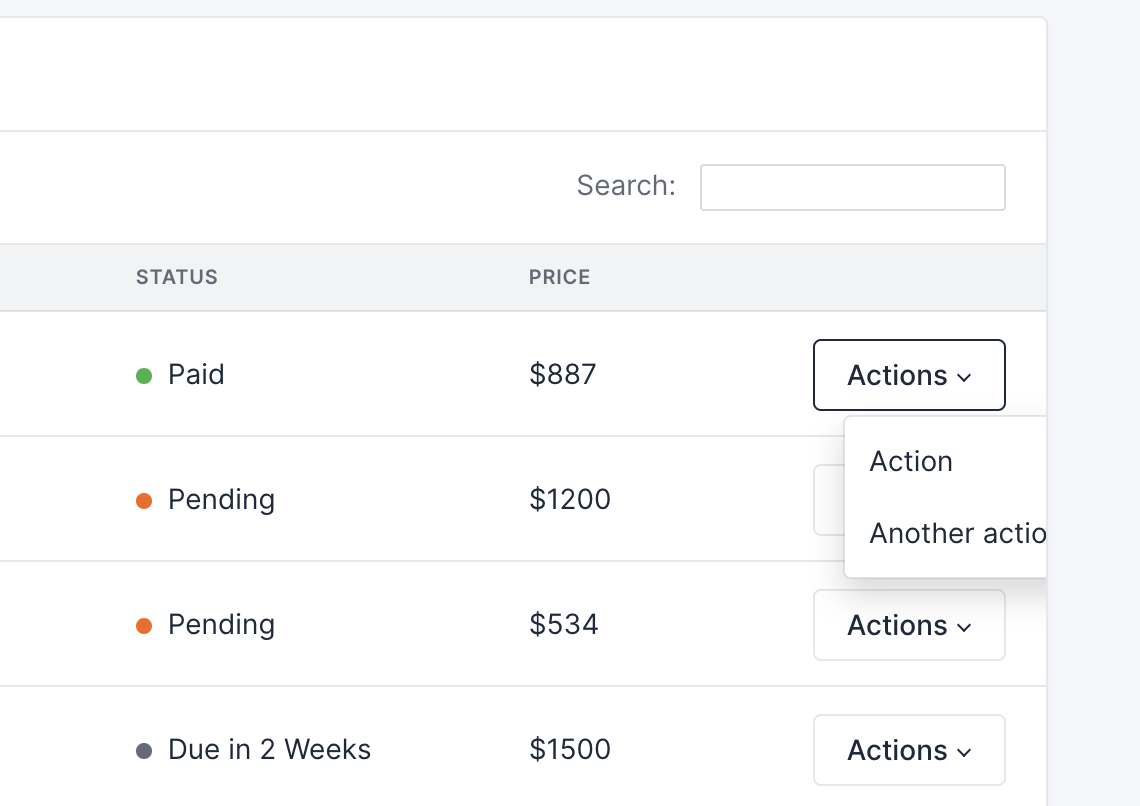The height and width of the screenshot is (806, 1140).
Task: Select the Pending label in the $1200 row
Action: click(x=221, y=499)
